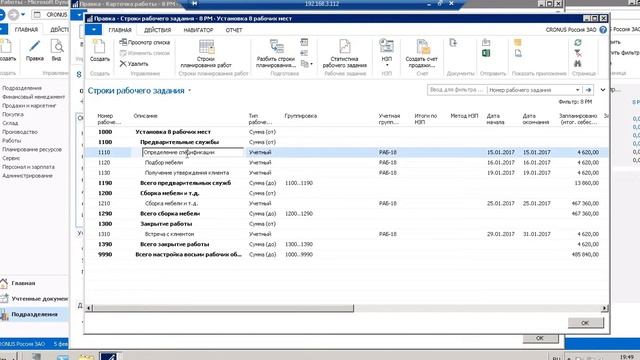Click the Excel export icon in Отправить group
Viewport: 640px width, 360px height.
click(486, 53)
